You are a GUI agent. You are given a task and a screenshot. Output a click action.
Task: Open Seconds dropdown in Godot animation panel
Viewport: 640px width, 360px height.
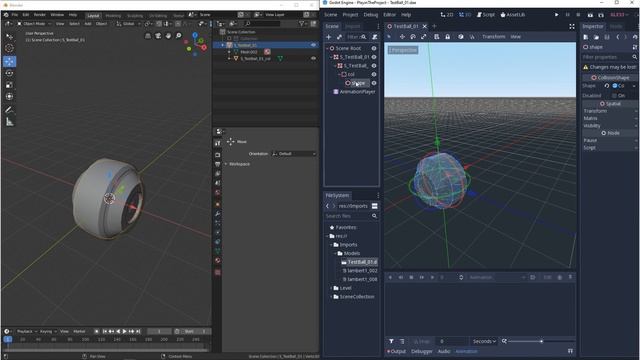click(484, 341)
